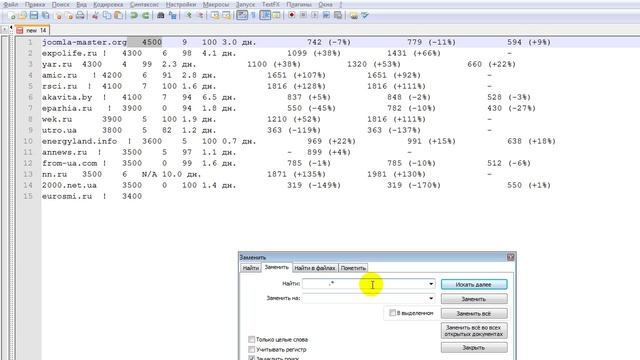
Task: Click the Paste toolbar icon
Action: point(118,16)
